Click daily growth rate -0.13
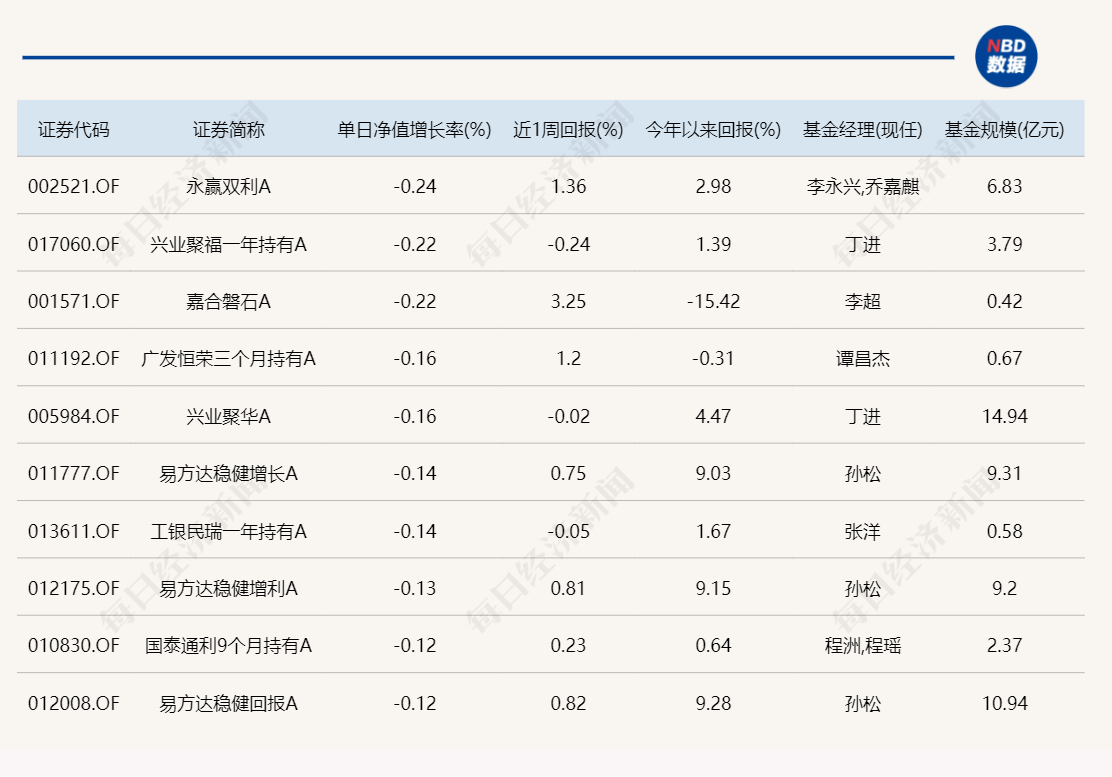 pyautogui.click(x=414, y=588)
